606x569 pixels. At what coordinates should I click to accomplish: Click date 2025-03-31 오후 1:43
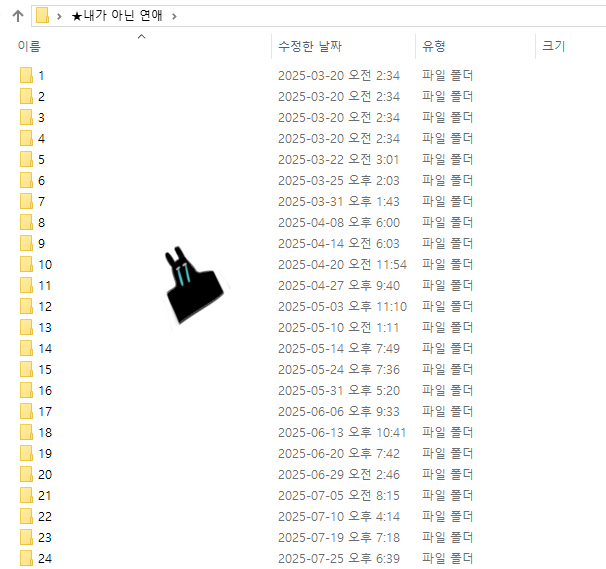point(339,201)
